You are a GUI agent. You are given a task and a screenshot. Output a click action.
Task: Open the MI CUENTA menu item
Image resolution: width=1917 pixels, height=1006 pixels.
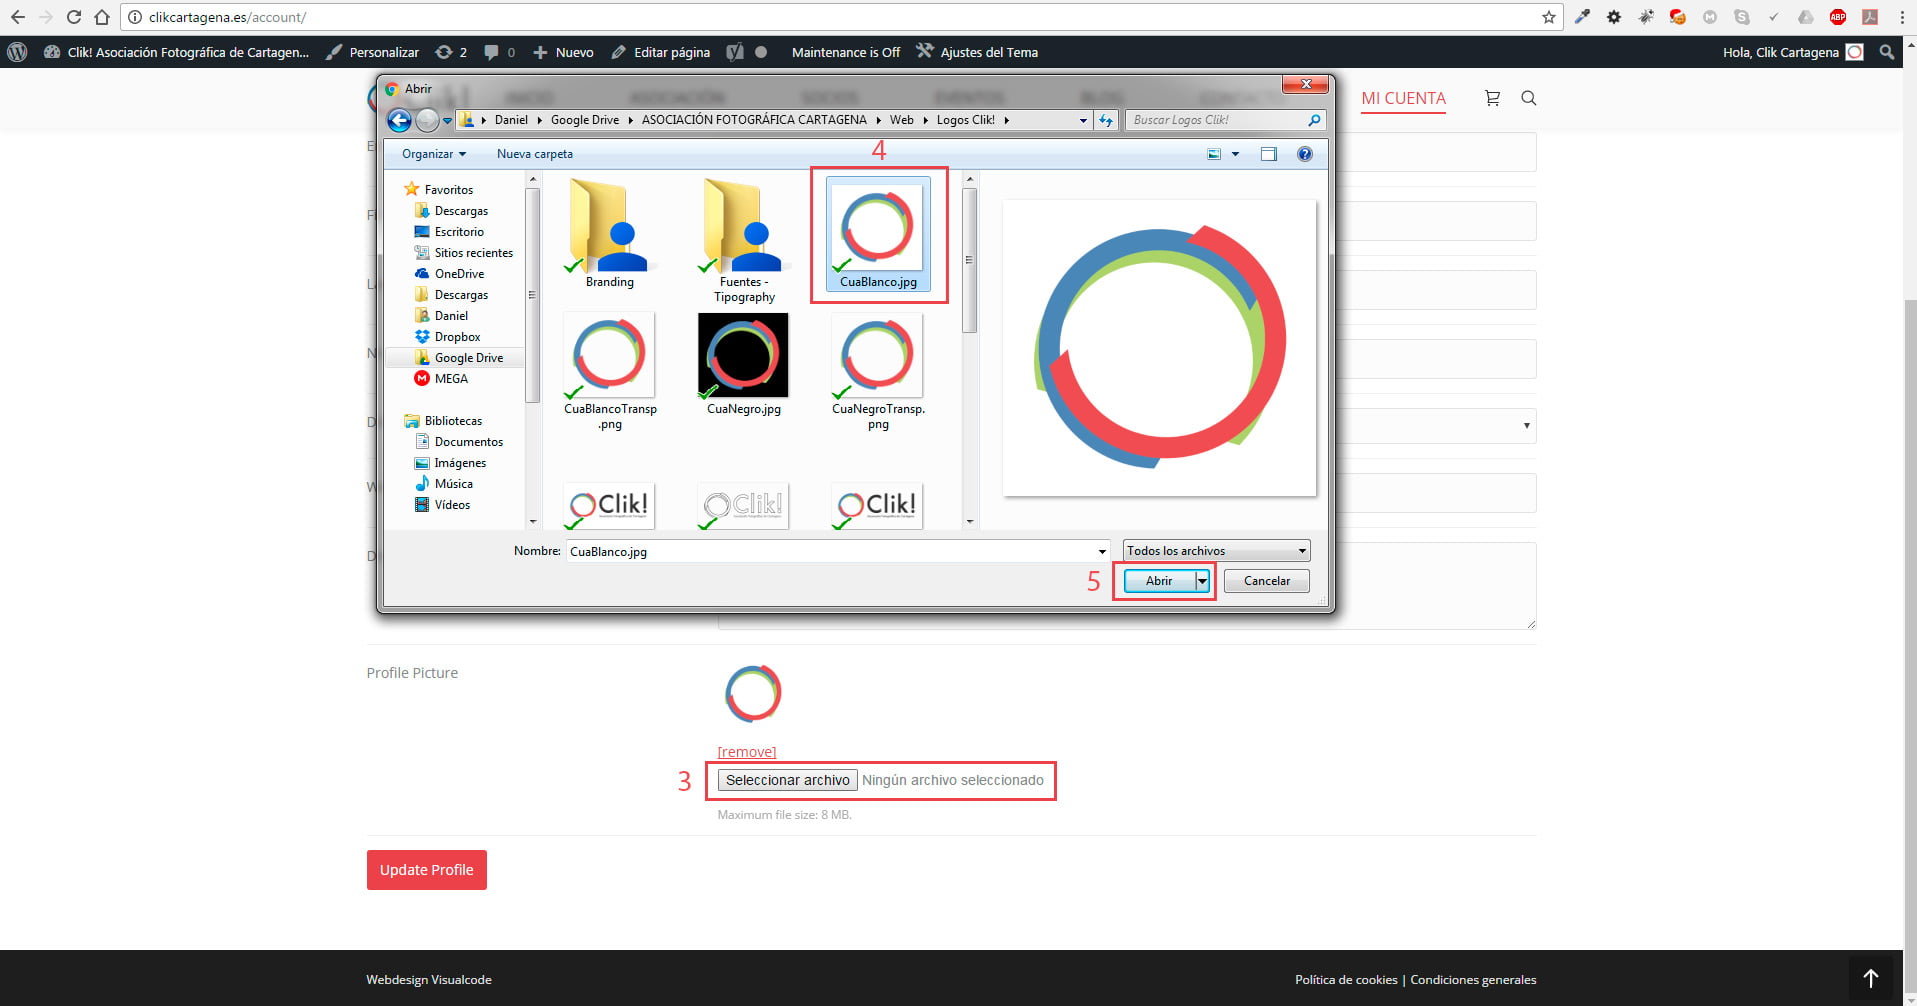(x=1403, y=98)
